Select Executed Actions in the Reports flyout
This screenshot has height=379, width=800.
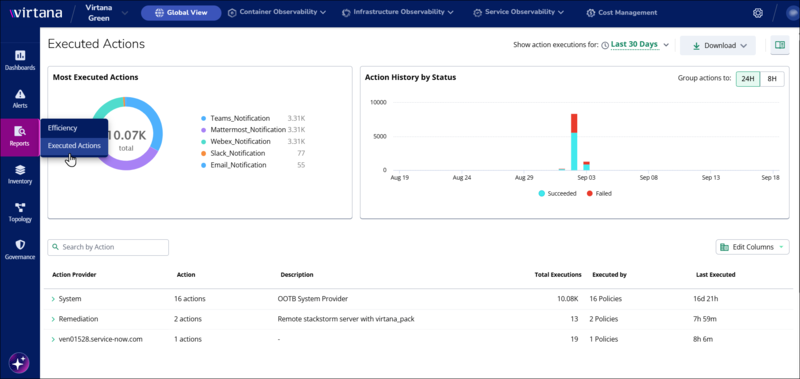click(x=74, y=146)
